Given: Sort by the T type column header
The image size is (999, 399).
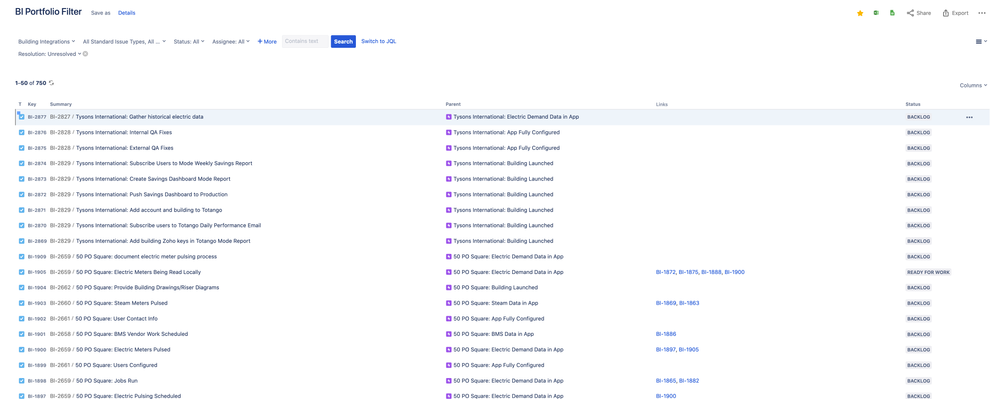Looking at the screenshot, I should 20,104.
